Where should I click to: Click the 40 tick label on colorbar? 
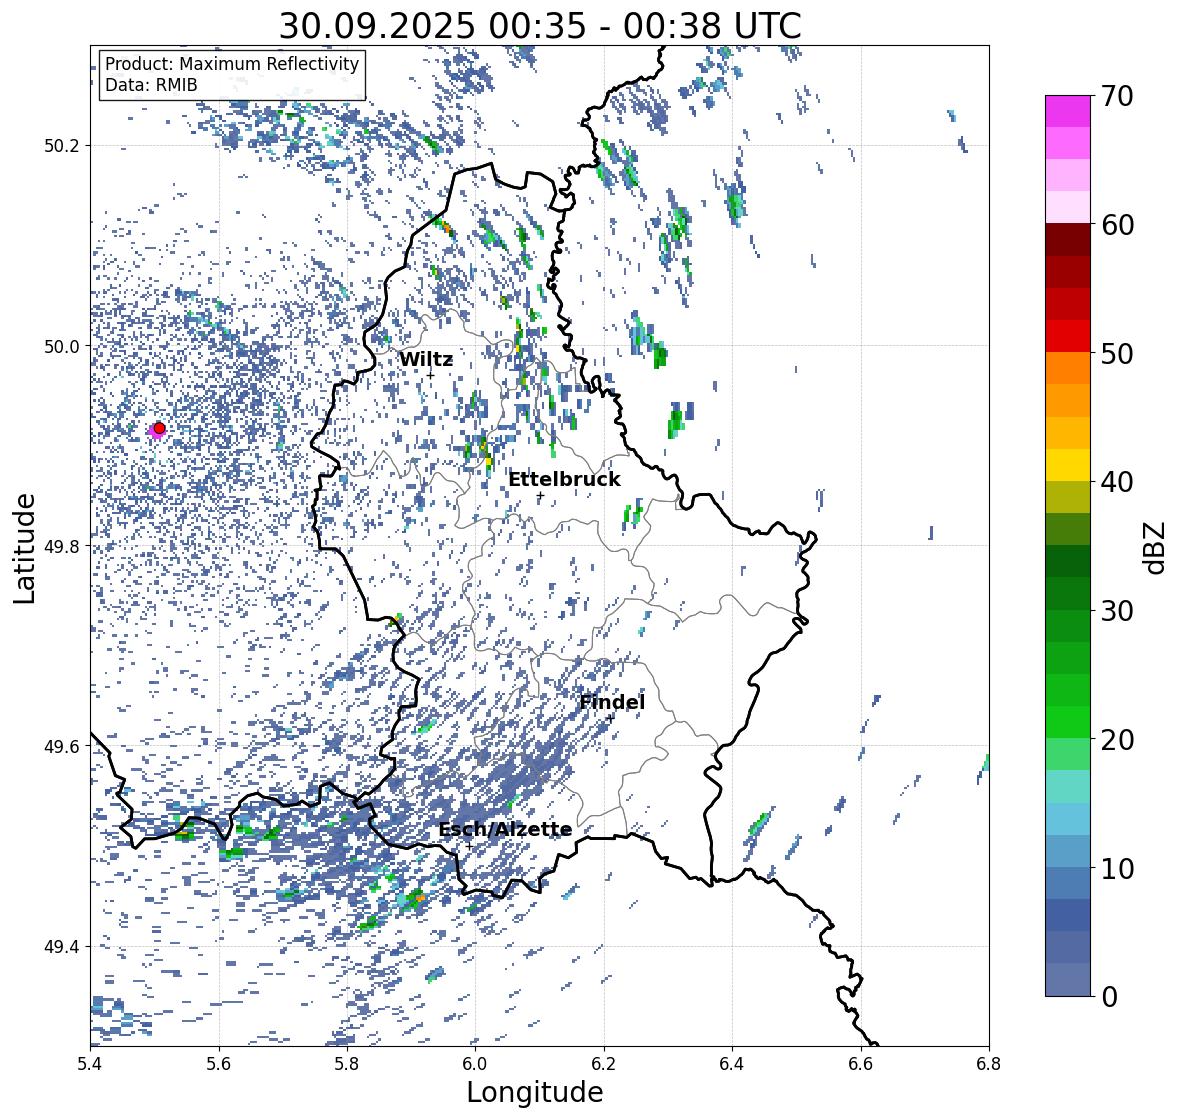click(x=1117, y=482)
